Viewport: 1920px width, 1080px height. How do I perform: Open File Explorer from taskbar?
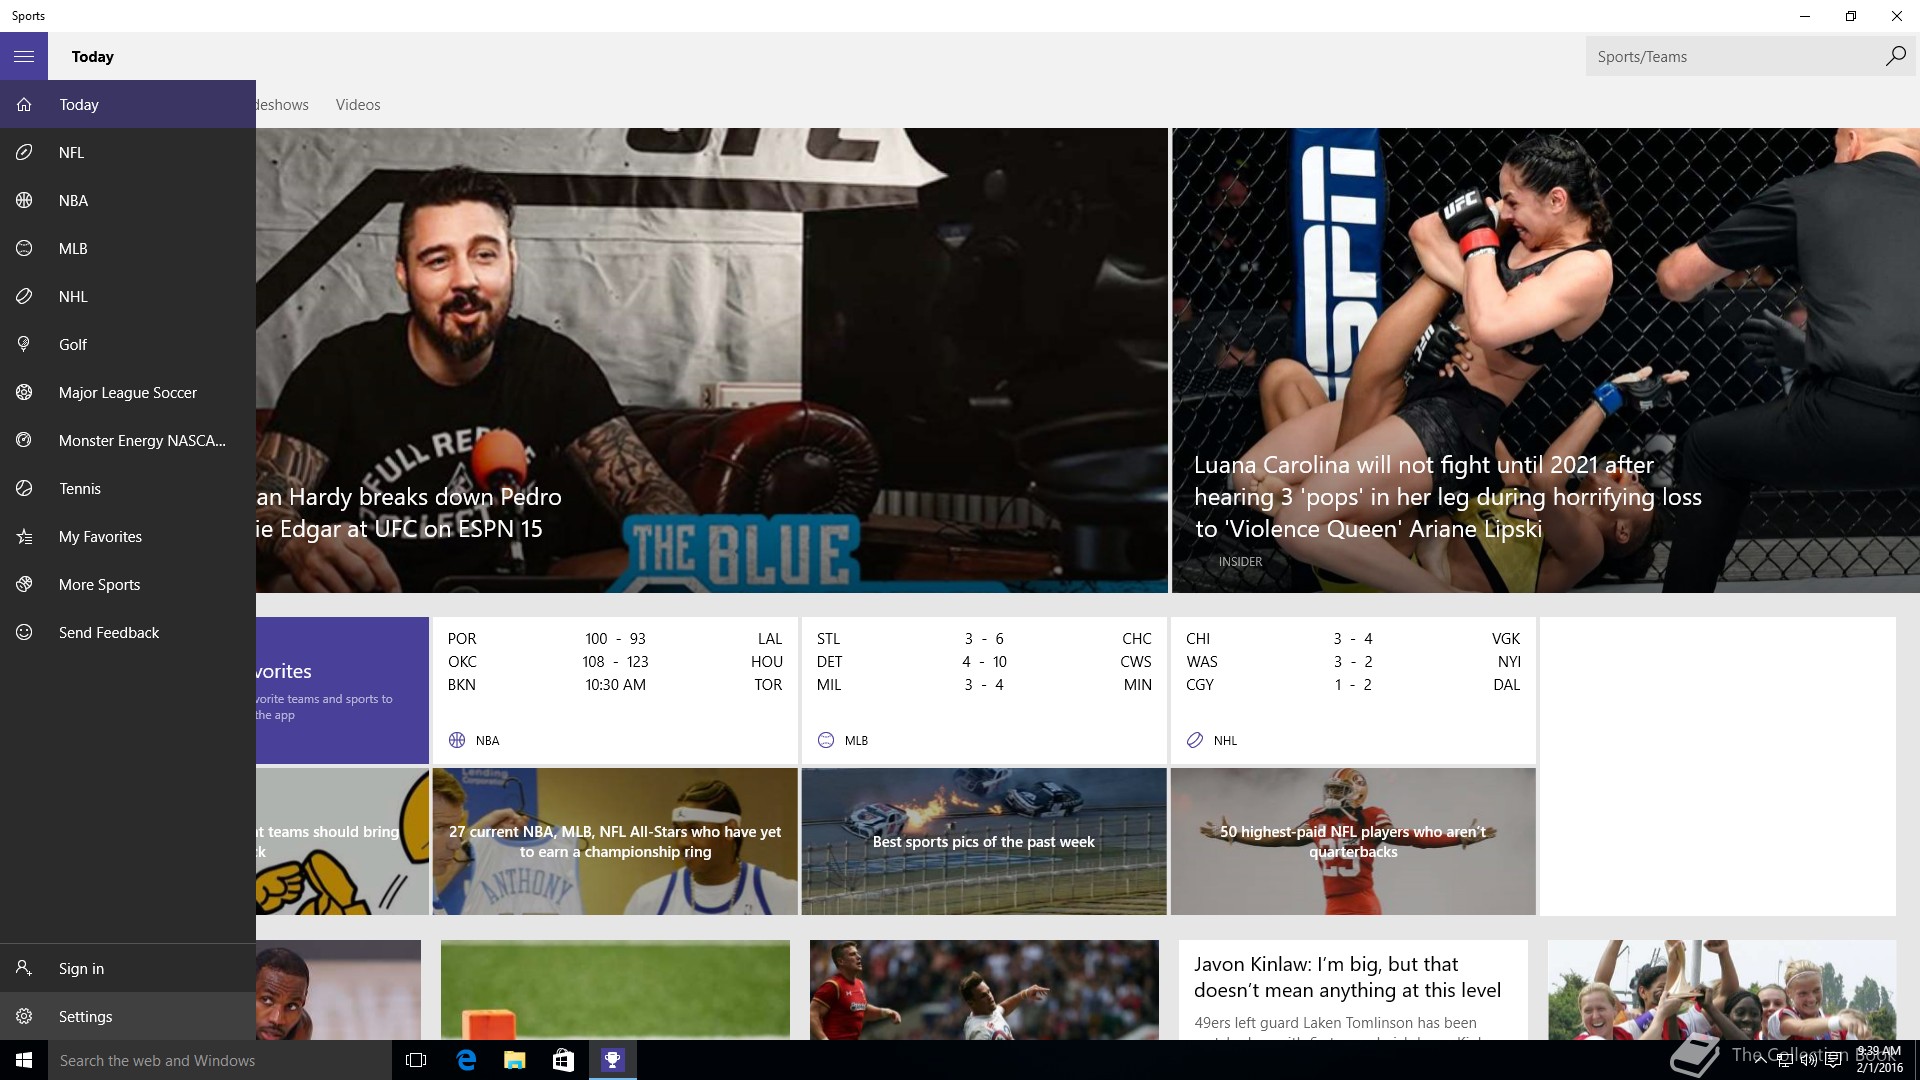(x=514, y=1060)
